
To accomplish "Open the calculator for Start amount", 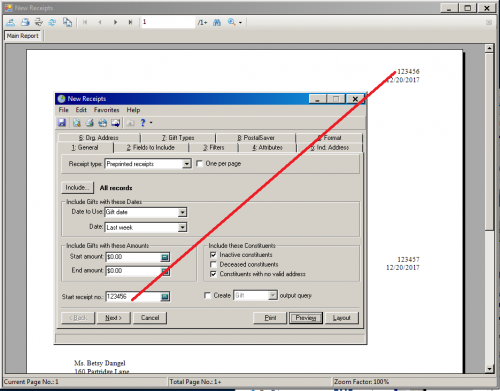I will (165, 257).
